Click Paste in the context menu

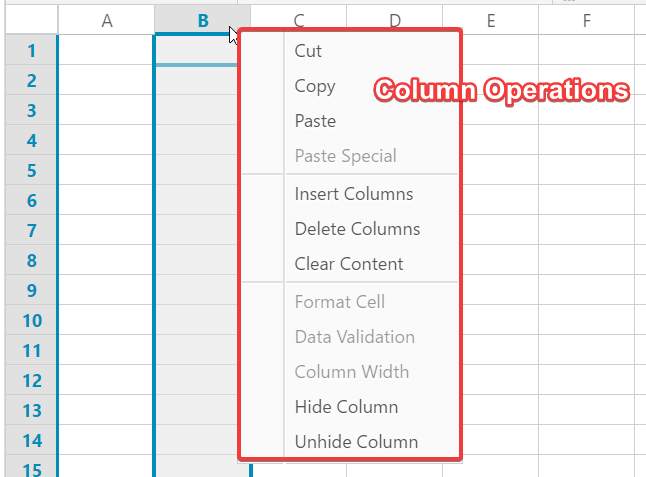(315, 121)
